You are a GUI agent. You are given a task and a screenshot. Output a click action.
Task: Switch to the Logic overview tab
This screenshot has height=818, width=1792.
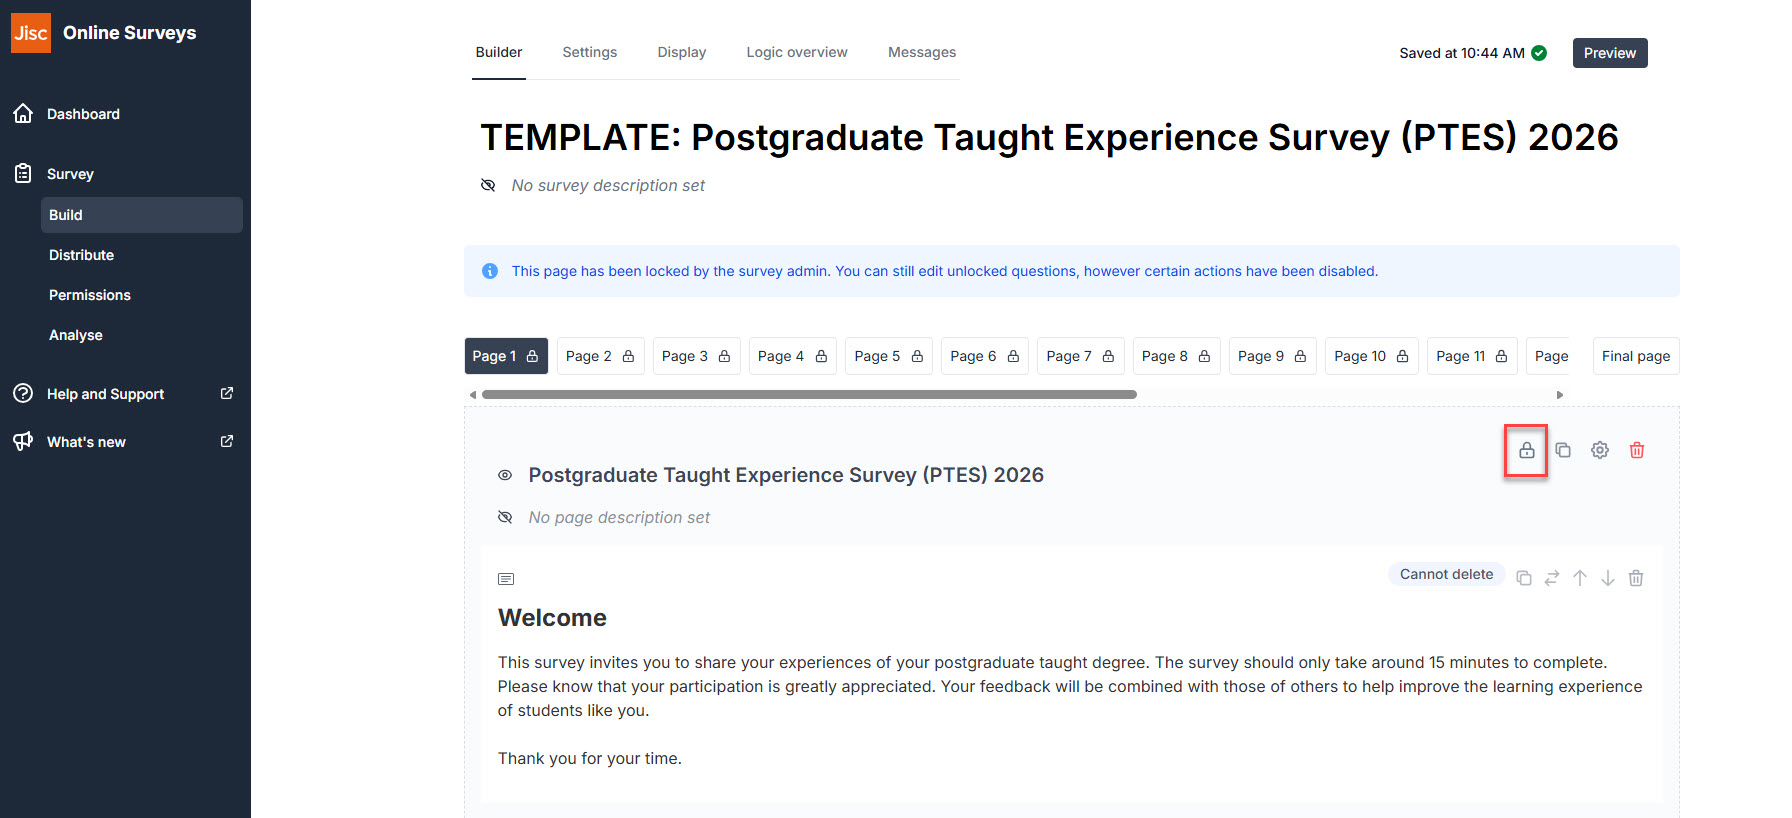(796, 52)
